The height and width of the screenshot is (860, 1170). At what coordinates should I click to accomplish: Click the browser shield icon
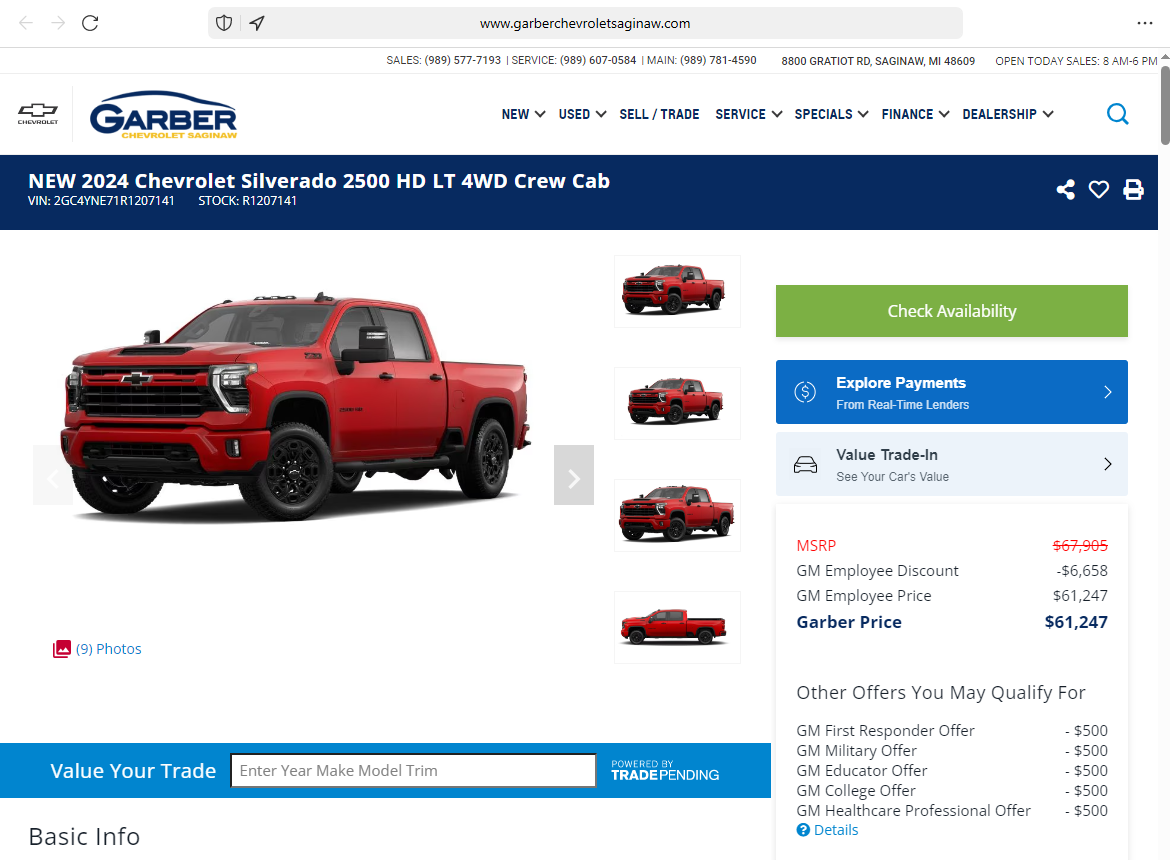[224, 23]
